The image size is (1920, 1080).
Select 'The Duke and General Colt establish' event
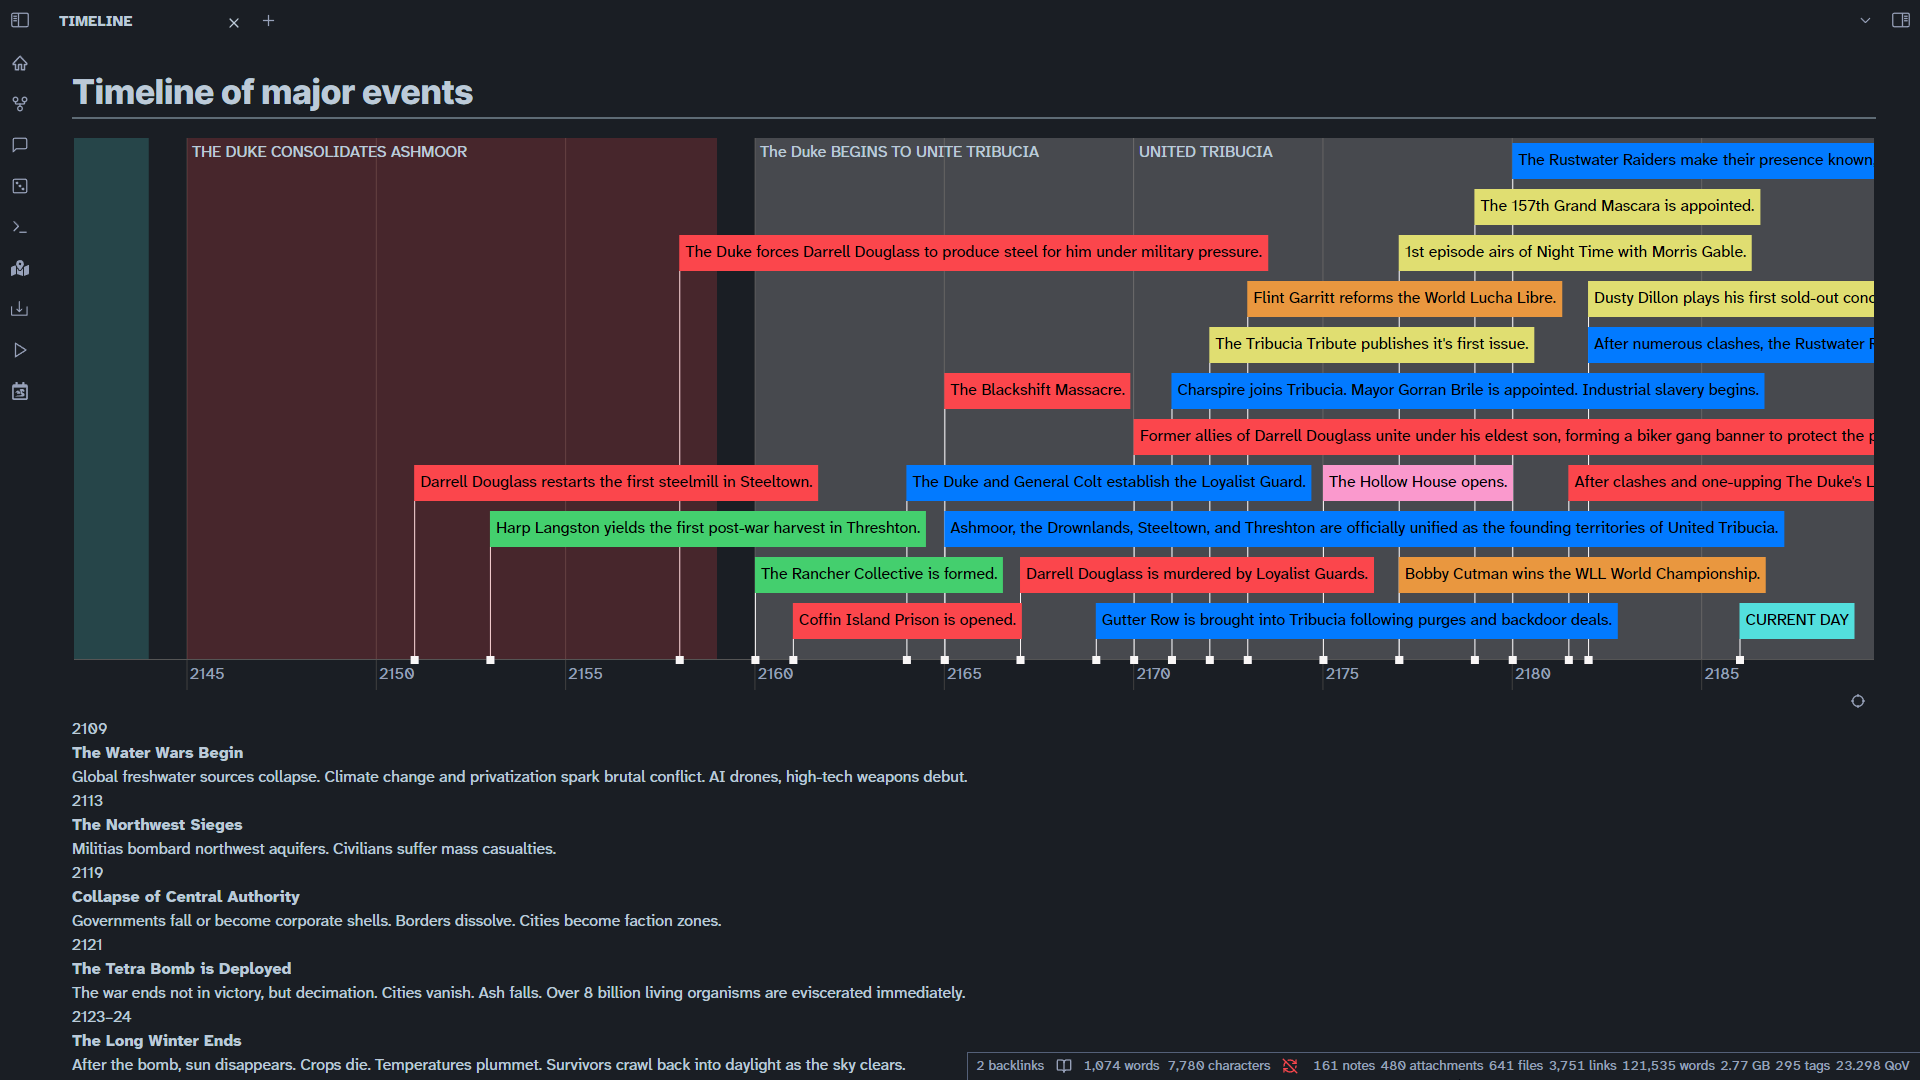[1108, 482]
